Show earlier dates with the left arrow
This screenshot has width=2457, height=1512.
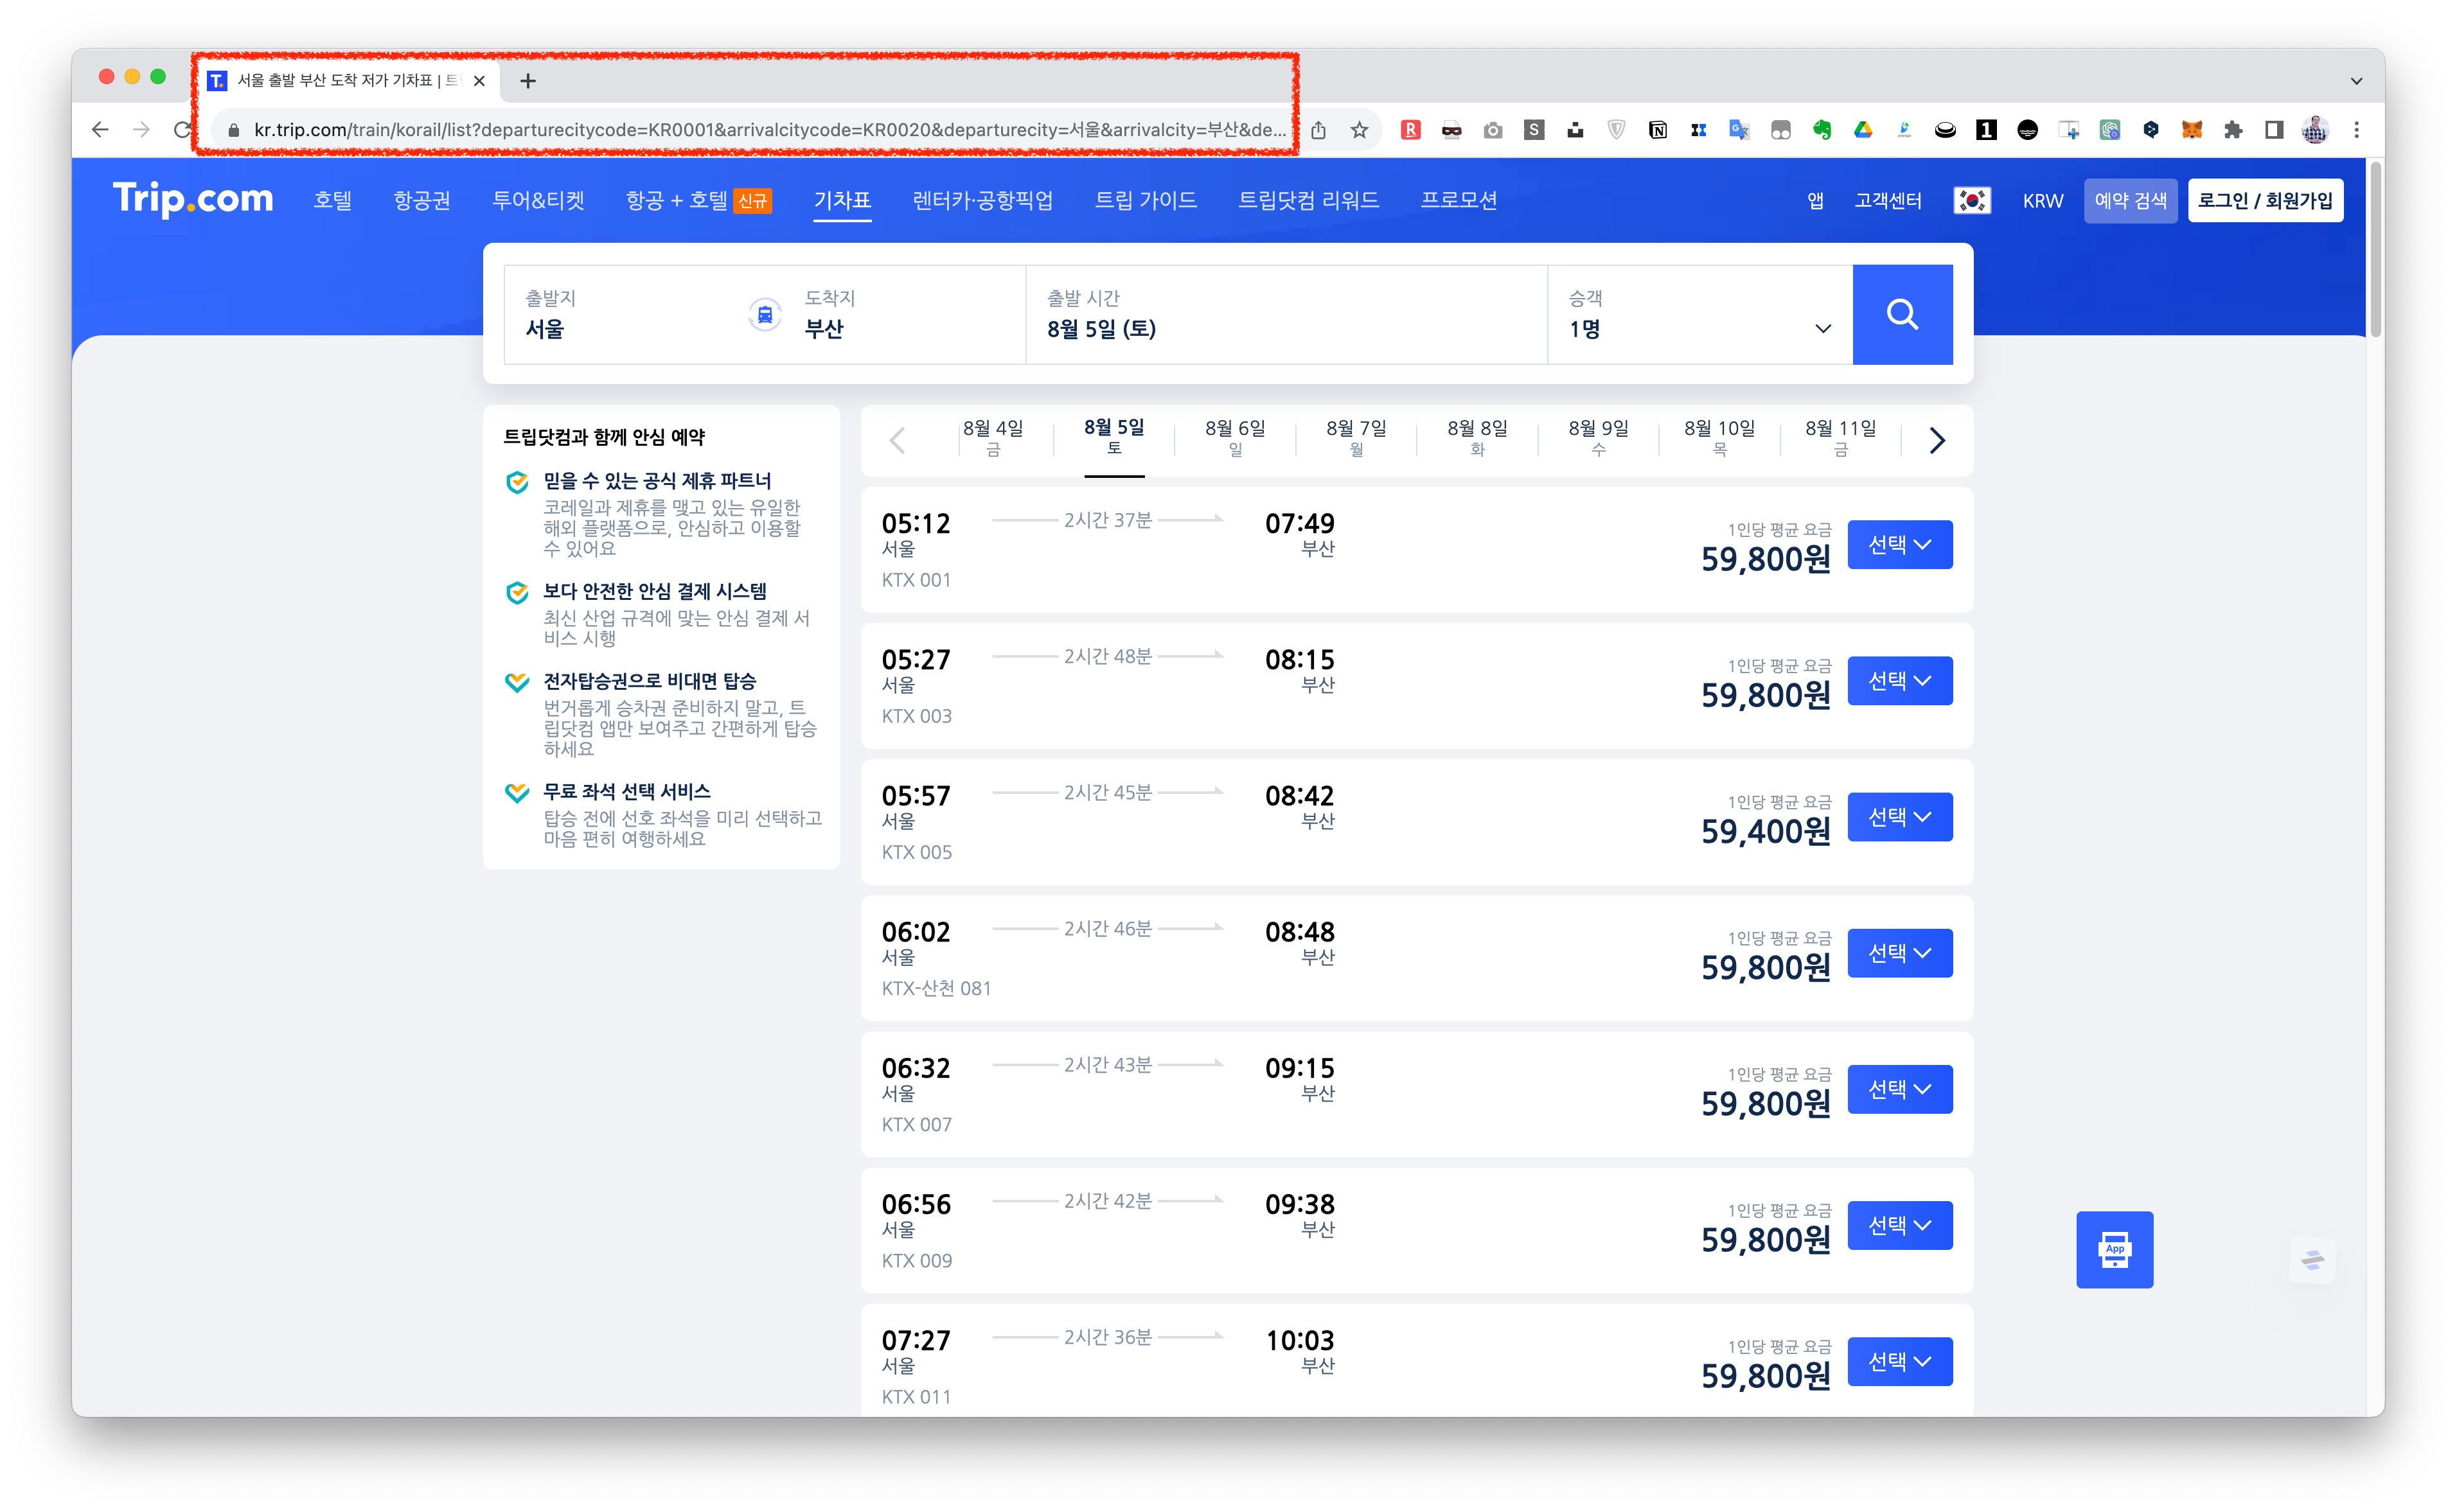click(897, 440)
